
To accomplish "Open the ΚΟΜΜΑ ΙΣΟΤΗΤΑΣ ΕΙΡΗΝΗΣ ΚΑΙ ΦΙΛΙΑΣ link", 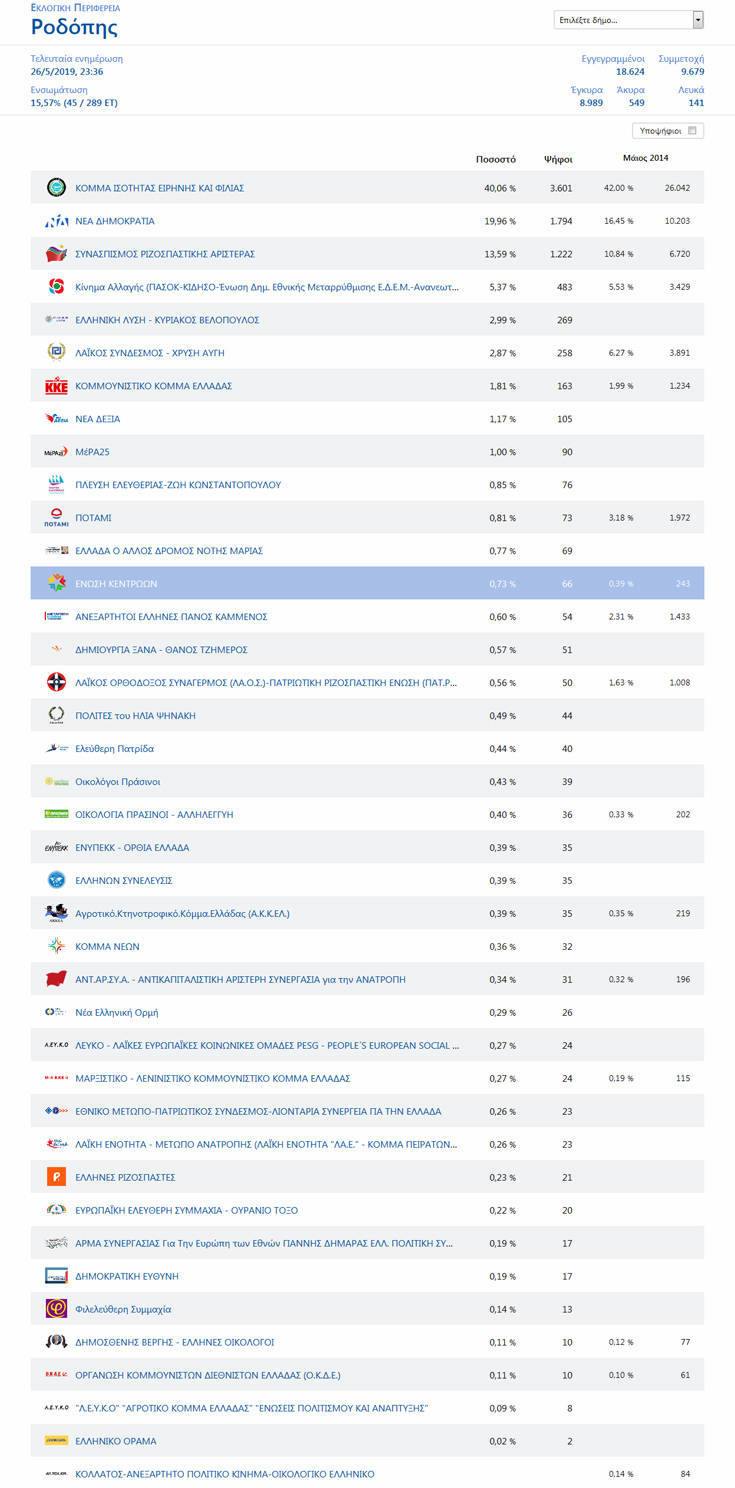I will 160,188.
